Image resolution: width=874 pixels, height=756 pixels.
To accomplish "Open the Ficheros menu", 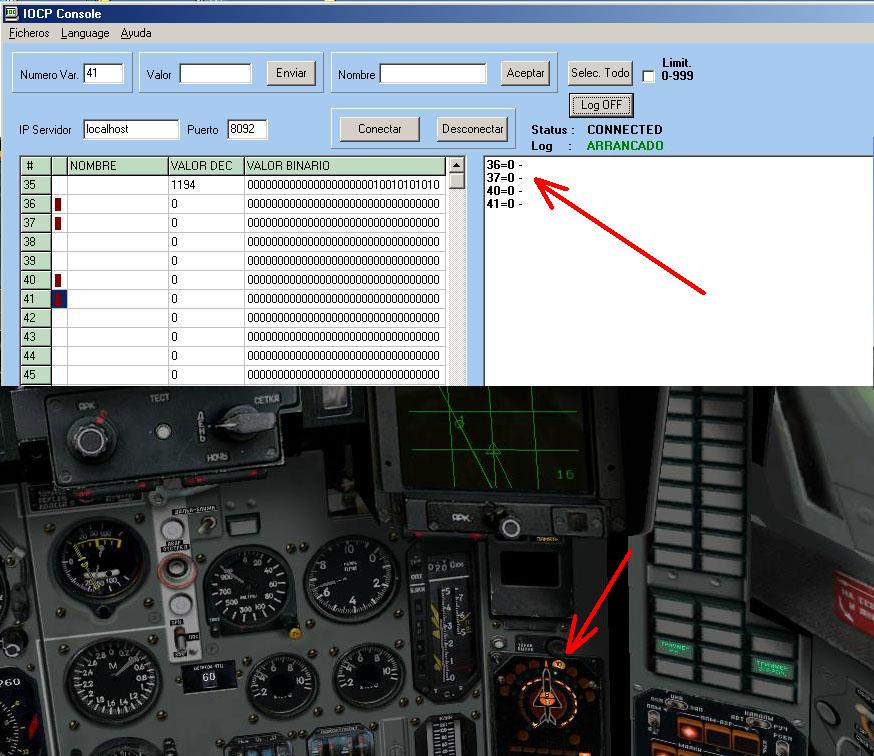I will tap(29, 33).
